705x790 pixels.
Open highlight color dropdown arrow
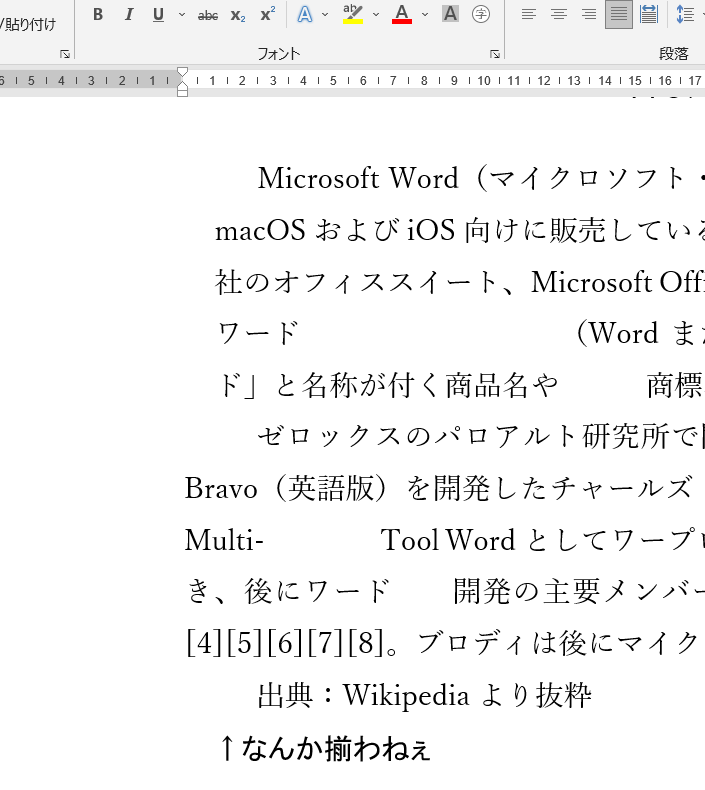point(376,15)
